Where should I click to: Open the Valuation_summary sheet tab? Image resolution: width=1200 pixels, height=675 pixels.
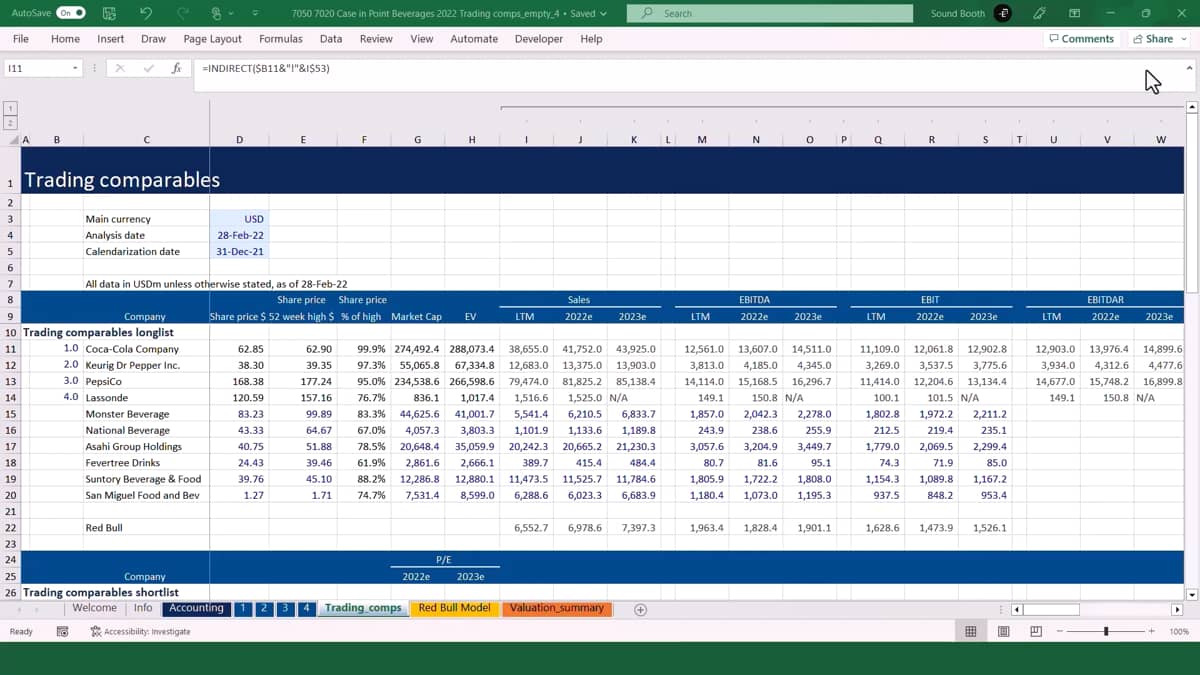coord(557,608)
